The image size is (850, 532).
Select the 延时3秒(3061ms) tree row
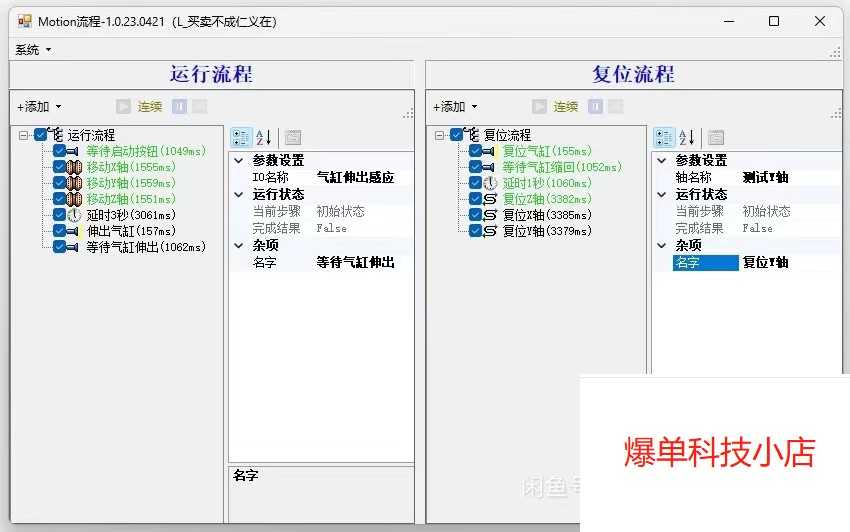pos(131,215)
